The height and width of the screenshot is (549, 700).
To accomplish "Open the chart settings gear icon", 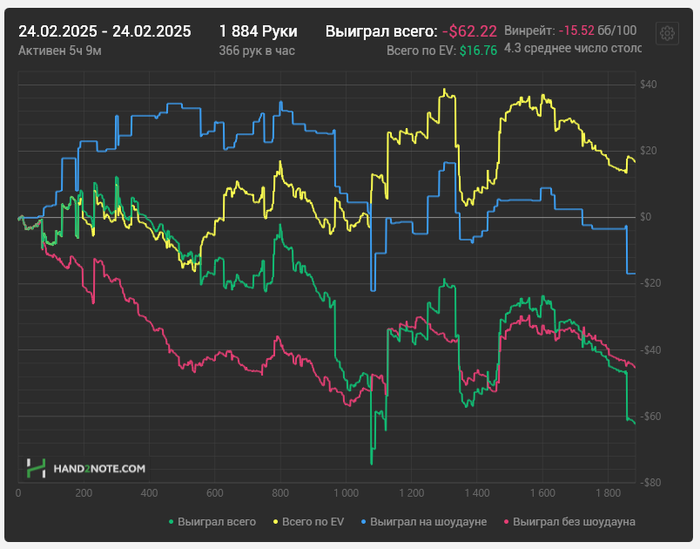I will [667, 33].
